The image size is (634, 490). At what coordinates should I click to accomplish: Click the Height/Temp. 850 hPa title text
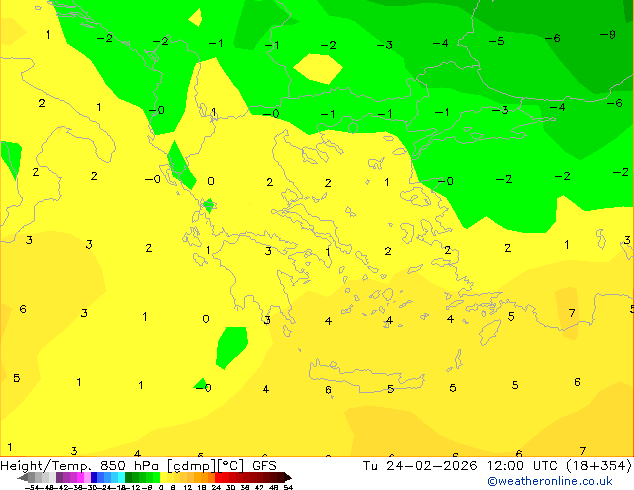coord(80,466)
